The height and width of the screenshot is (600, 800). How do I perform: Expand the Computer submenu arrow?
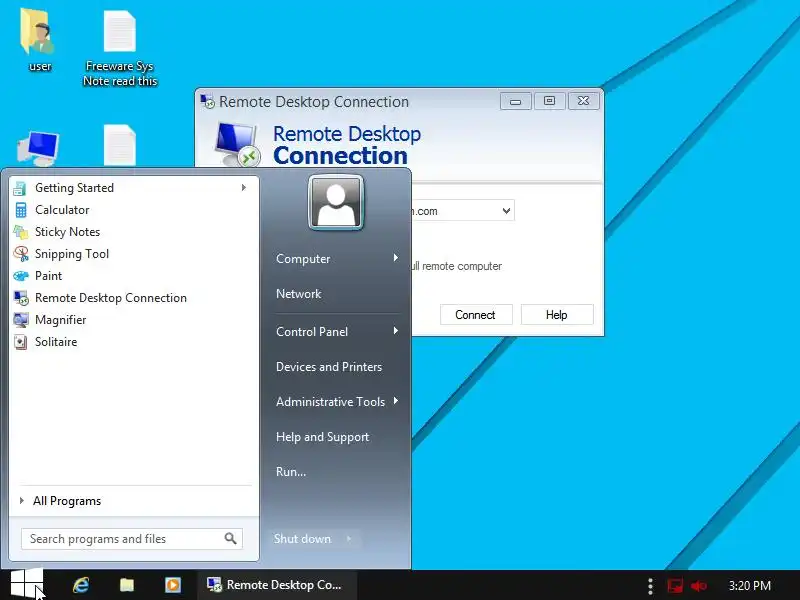(x=395, y=258)
